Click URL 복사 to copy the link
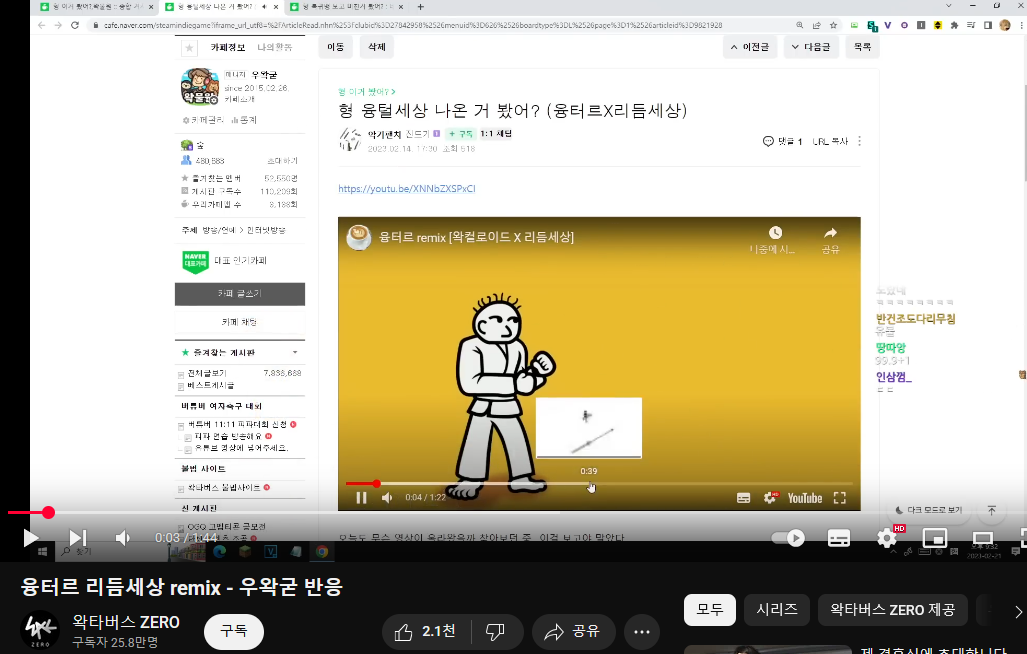The height and width of the screenshot is (654, 1027). (830, 141)
